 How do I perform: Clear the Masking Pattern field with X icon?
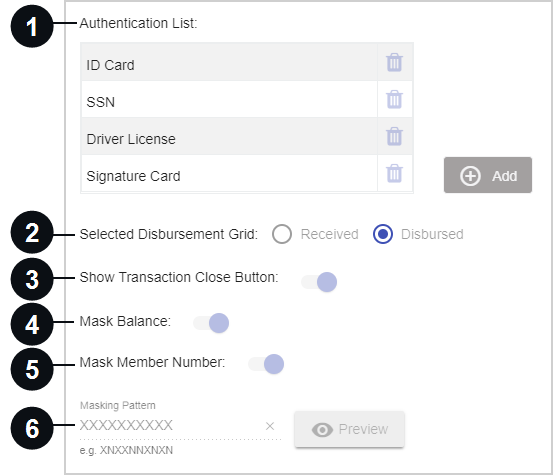pyautogui.click(x=270, y=426)
